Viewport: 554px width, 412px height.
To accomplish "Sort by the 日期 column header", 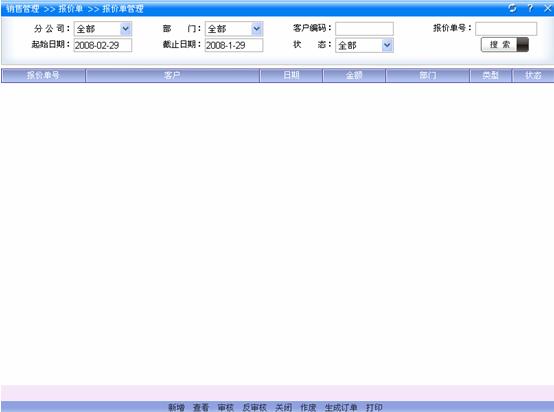I will (291, 76).
